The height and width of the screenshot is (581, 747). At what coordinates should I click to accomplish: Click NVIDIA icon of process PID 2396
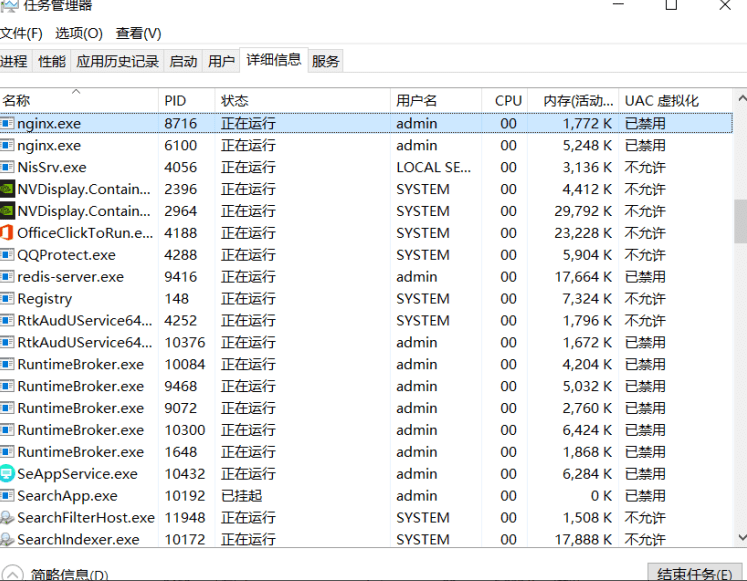pyautogui.click(x=8, y=189)
